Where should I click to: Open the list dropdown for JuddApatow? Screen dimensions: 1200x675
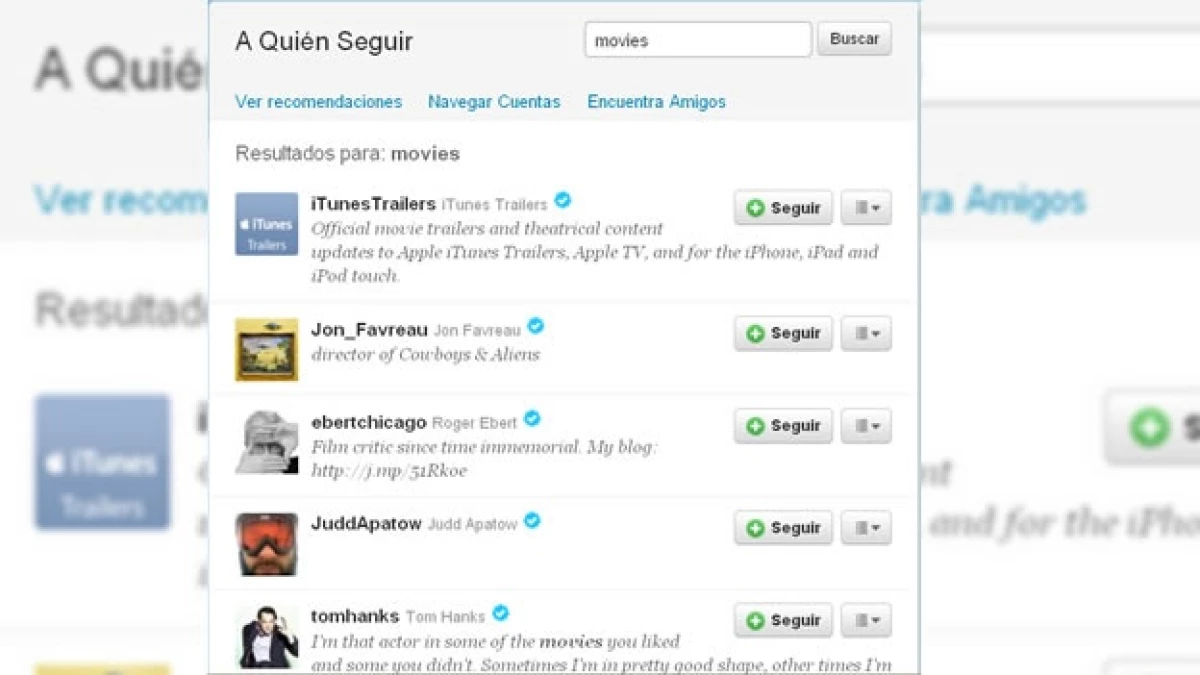[x=866, y=528]
